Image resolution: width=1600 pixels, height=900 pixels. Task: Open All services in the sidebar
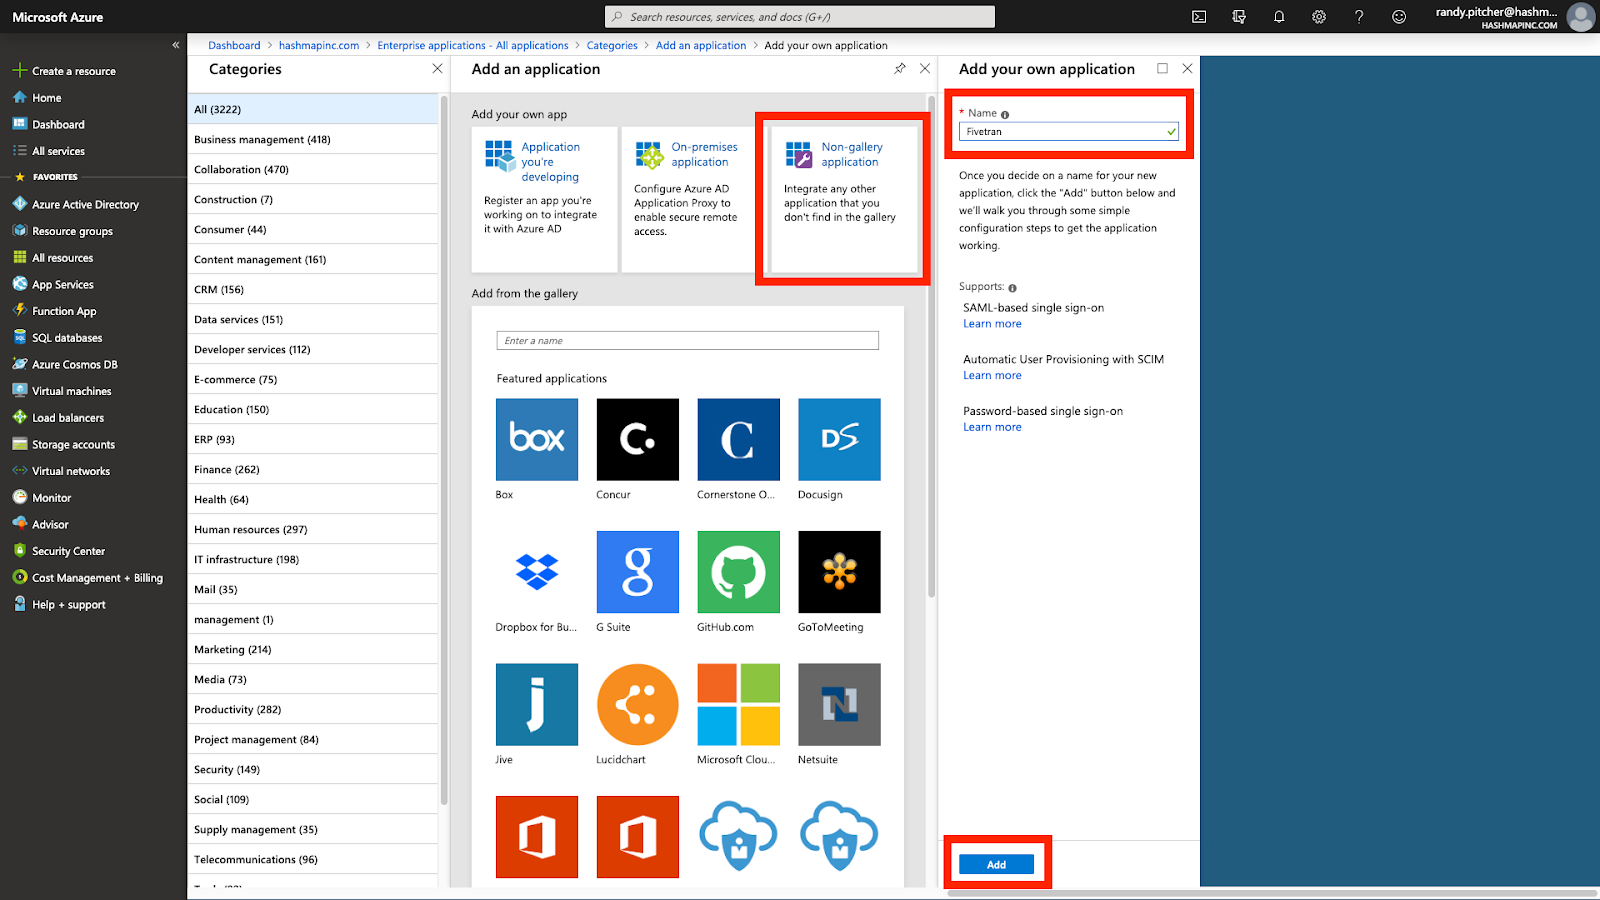tap(58, 151)
